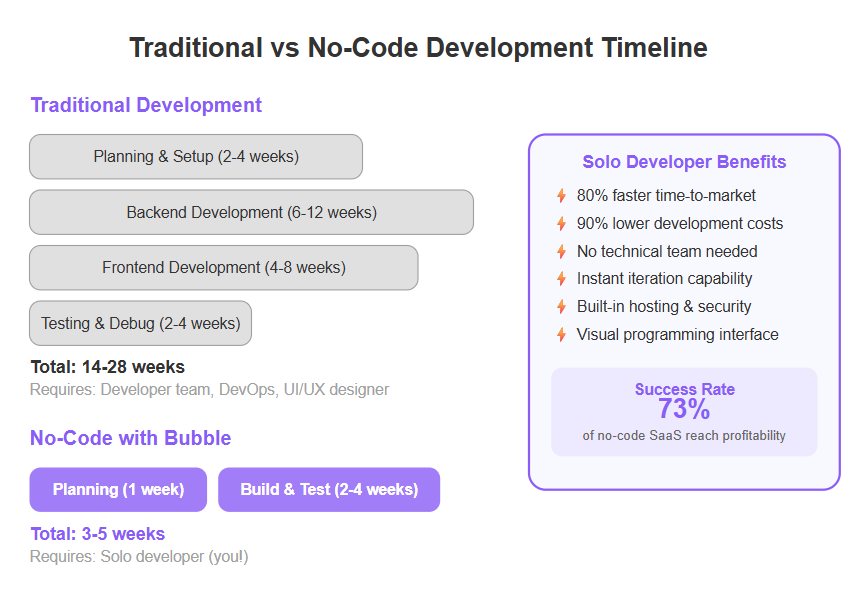Click the text No technical team needed
The image size is (861, 593).
pyautogui.click(x=667, y=251)
